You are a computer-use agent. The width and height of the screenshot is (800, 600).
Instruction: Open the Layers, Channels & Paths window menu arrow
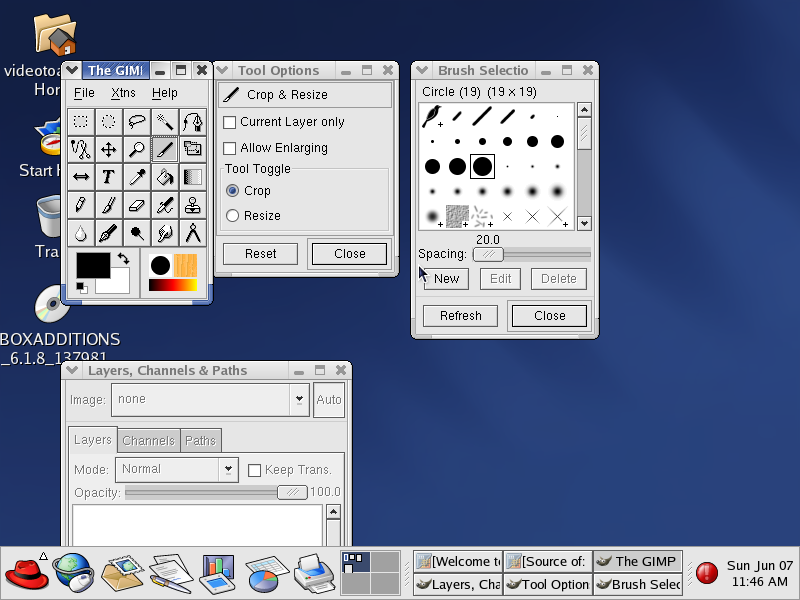72,370
